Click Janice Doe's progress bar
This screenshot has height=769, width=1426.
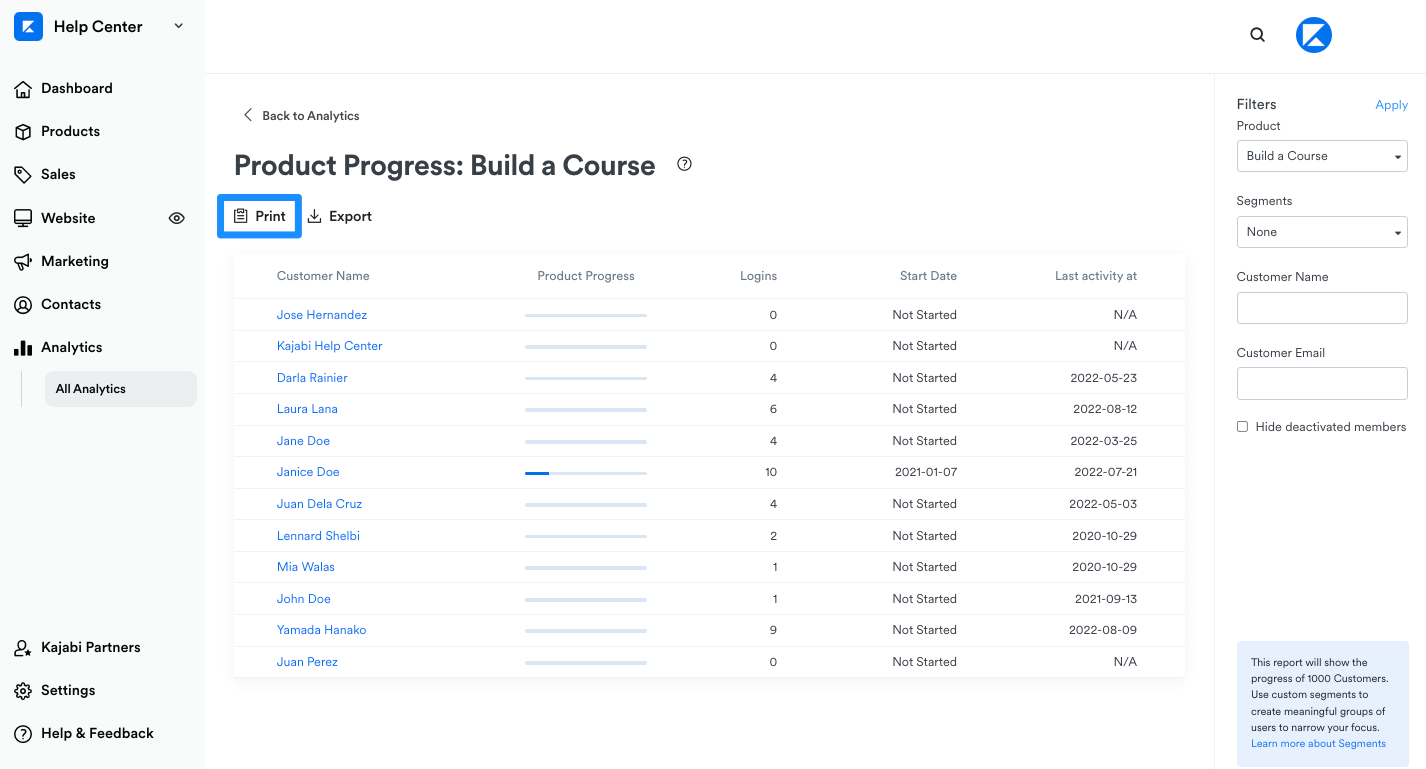586,473
